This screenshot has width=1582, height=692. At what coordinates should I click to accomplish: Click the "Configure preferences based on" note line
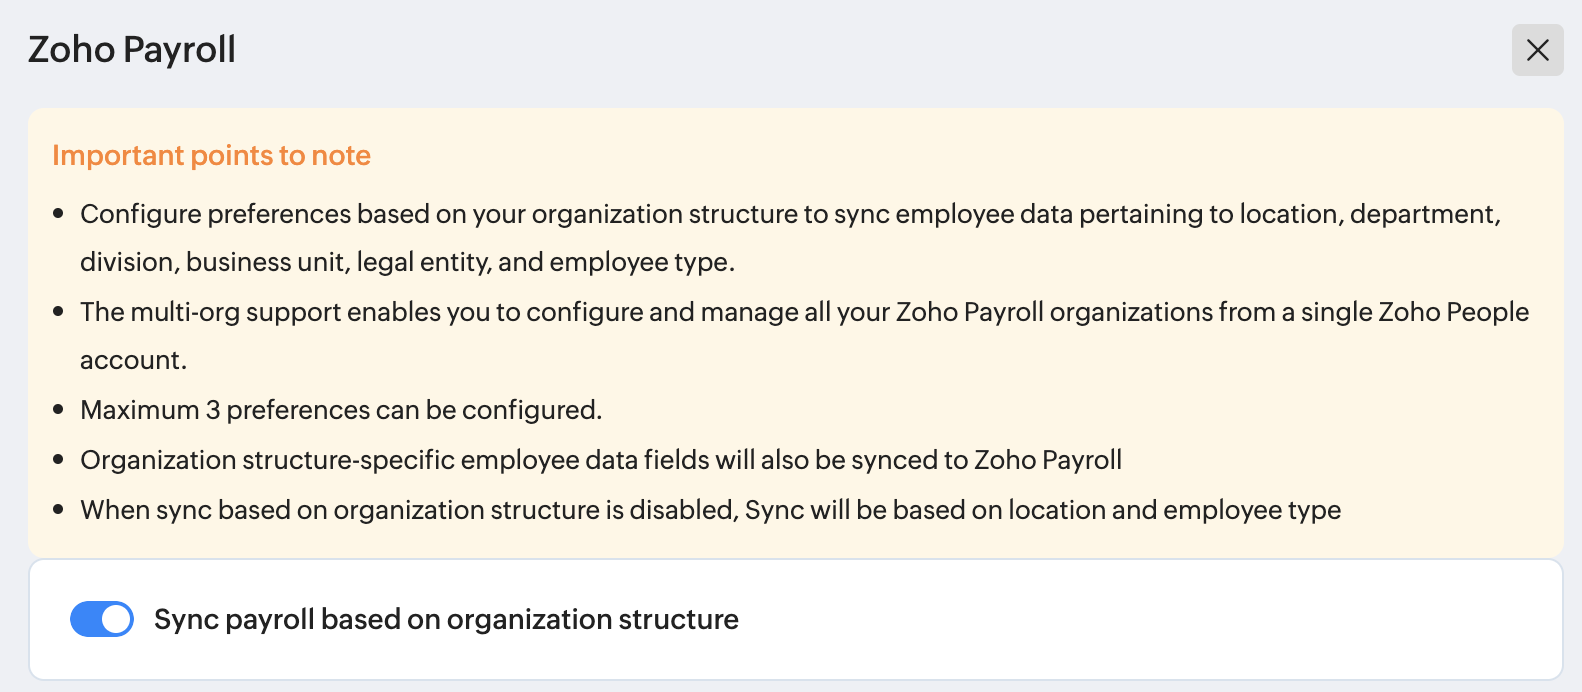tap(790, 214)
